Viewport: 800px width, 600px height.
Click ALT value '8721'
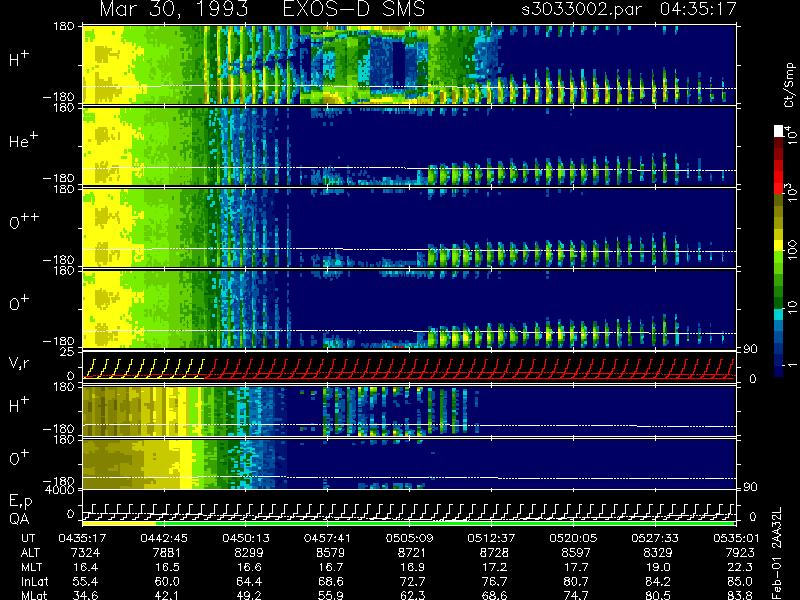tap(412, 553)
